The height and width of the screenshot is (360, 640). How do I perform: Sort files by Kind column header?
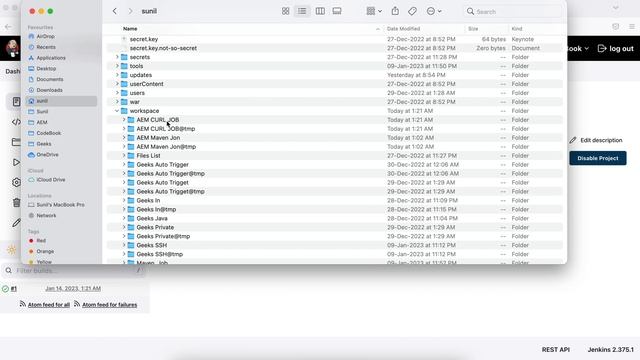coord(517,29)
